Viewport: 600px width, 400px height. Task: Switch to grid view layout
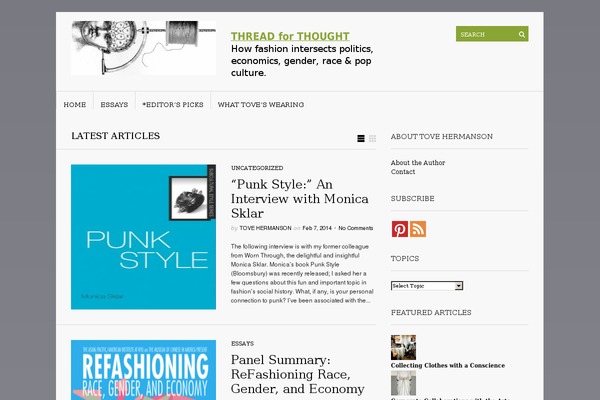pyautogui.click(x=372, y=138)
